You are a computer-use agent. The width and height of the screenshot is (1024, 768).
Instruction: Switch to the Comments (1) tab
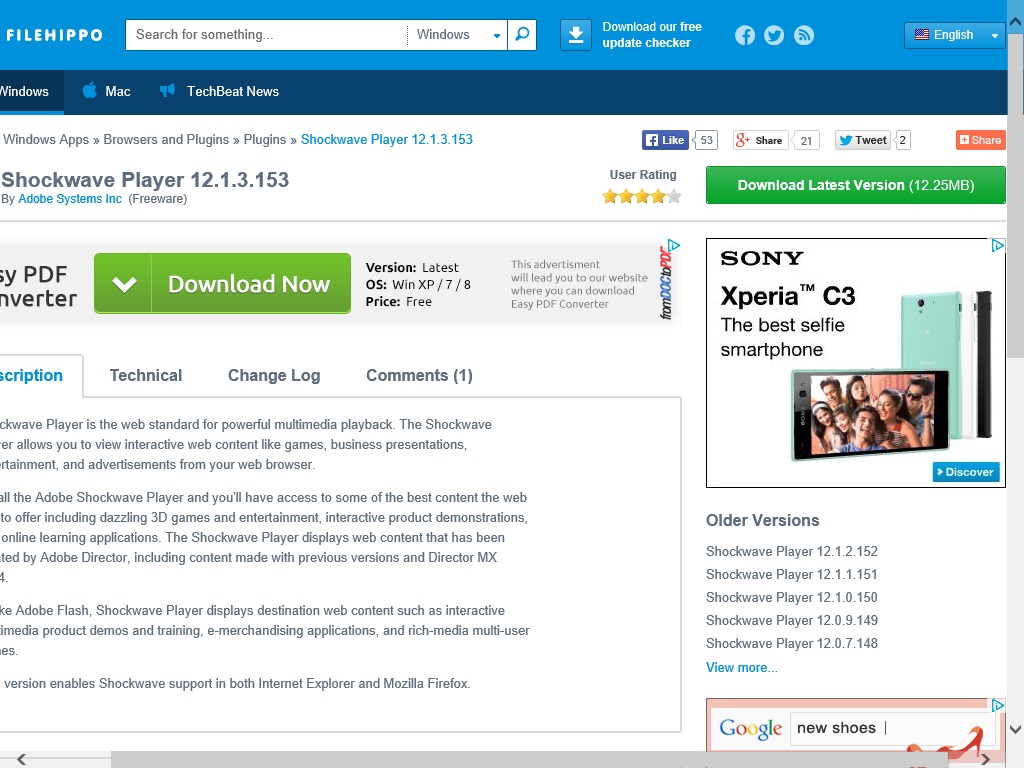pyautogui.click(x=419, y=376)
